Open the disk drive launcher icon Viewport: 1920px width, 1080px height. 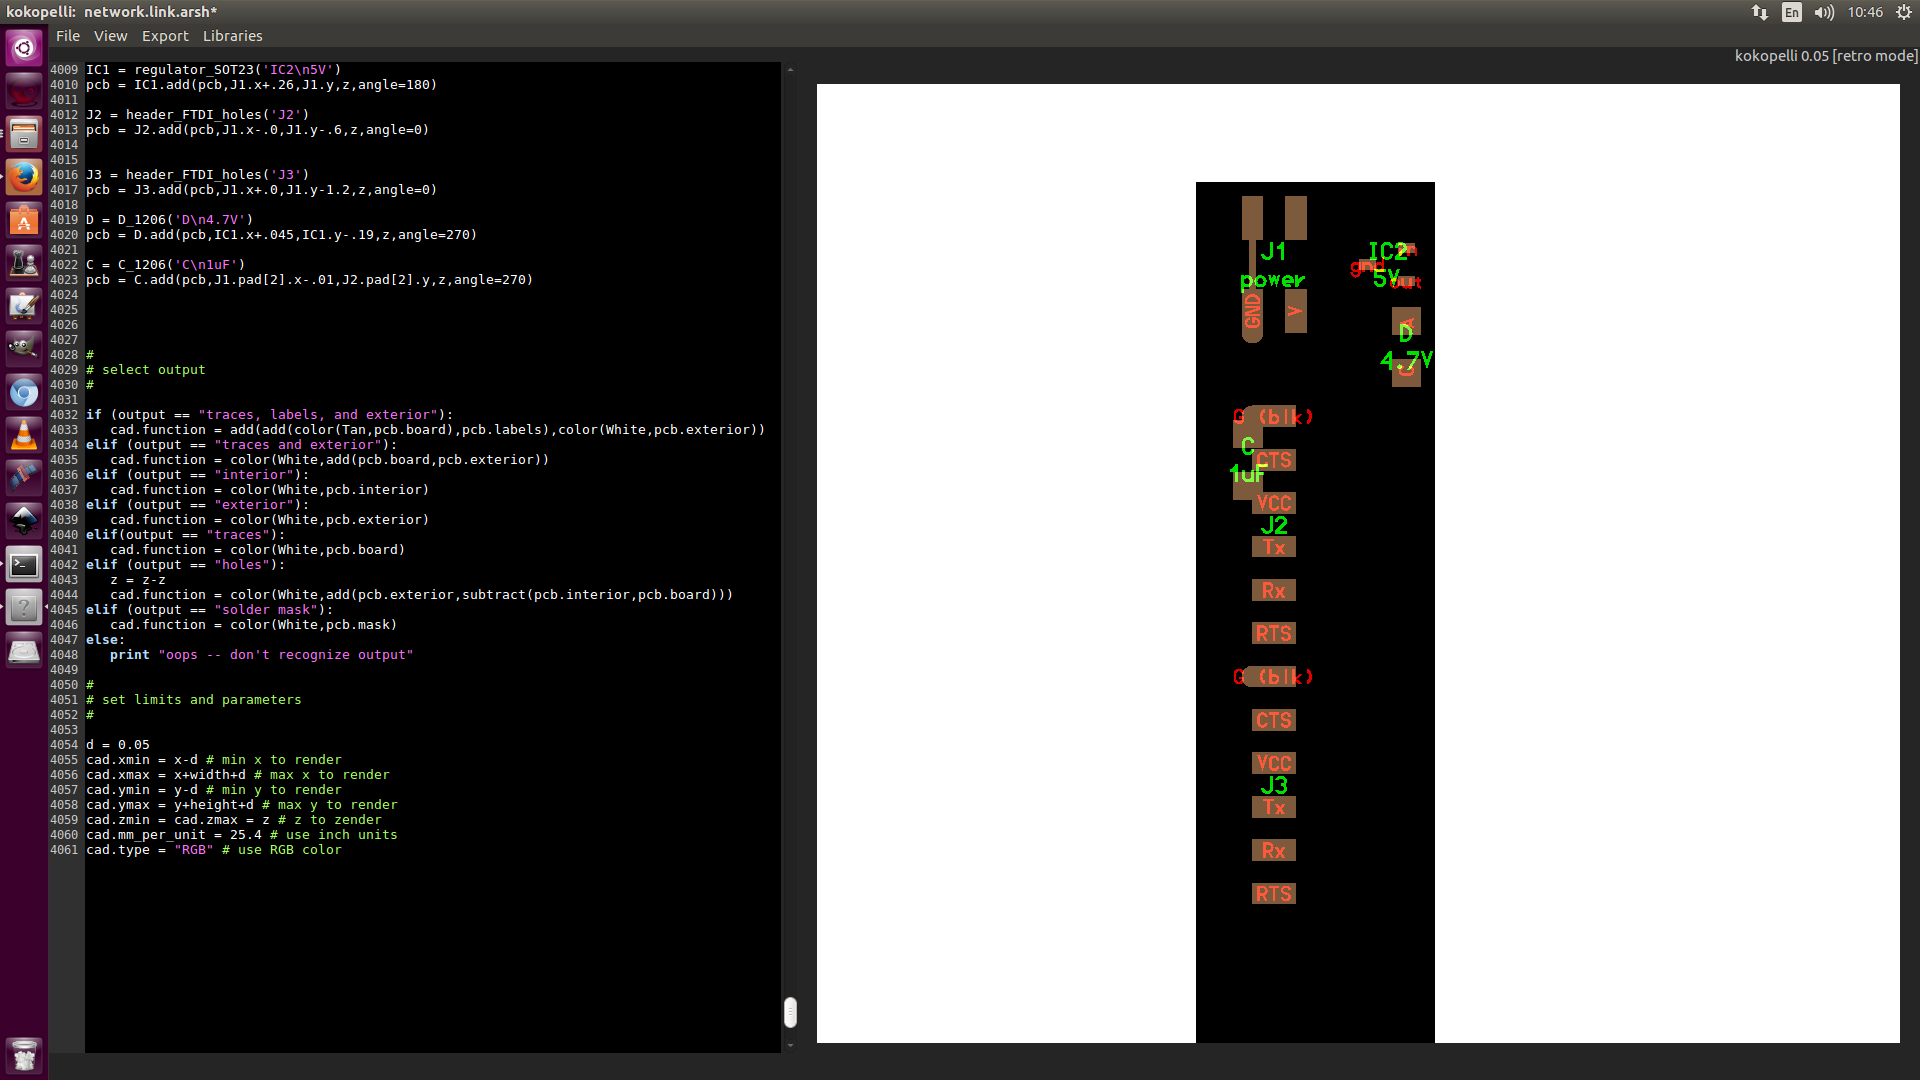tap(24, 650)
